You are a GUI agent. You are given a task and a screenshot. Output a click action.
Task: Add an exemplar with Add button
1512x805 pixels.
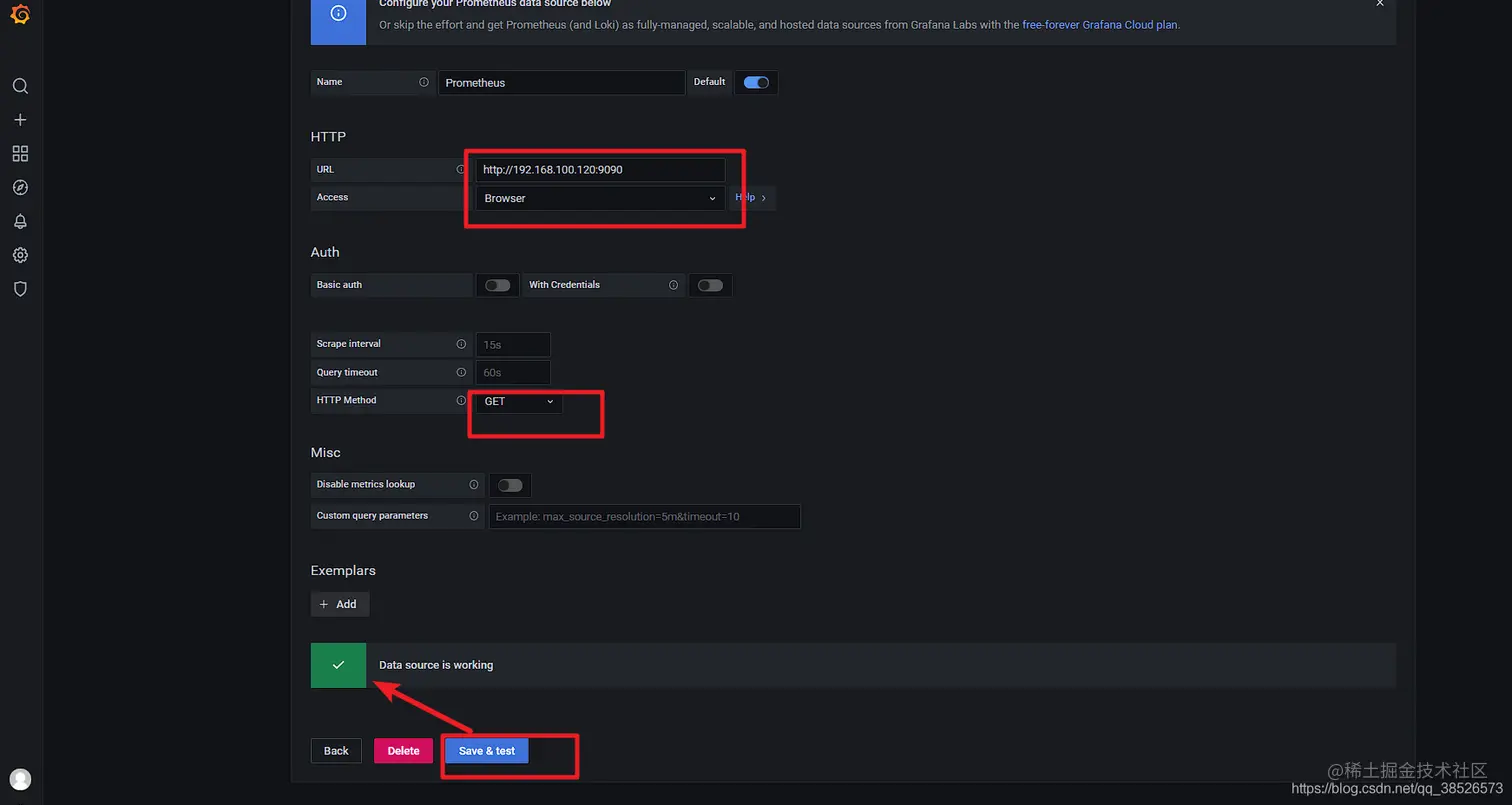point(340,604)
